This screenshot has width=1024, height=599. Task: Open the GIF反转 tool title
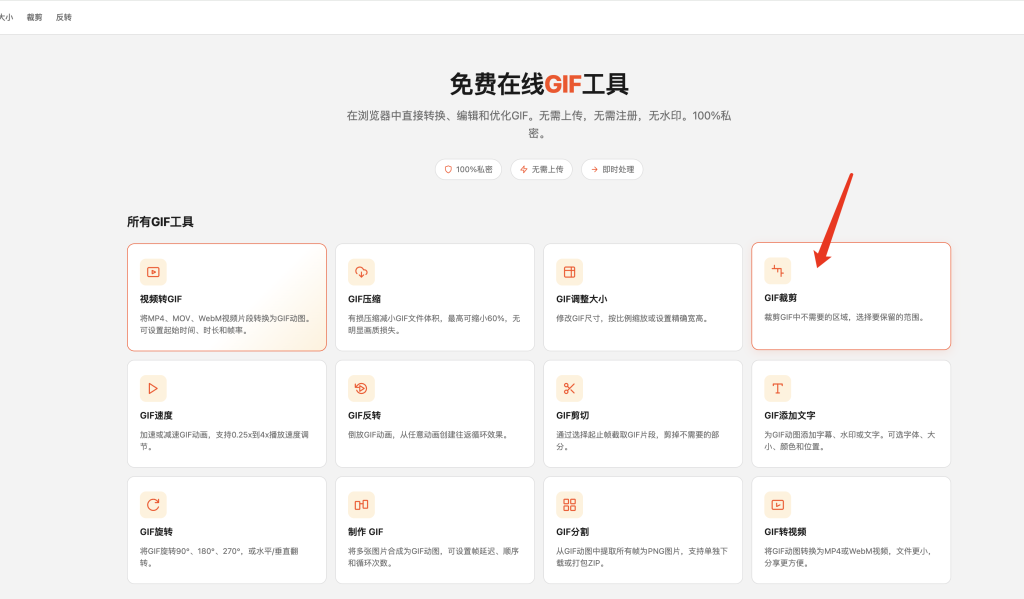click(x=364, y=415)
